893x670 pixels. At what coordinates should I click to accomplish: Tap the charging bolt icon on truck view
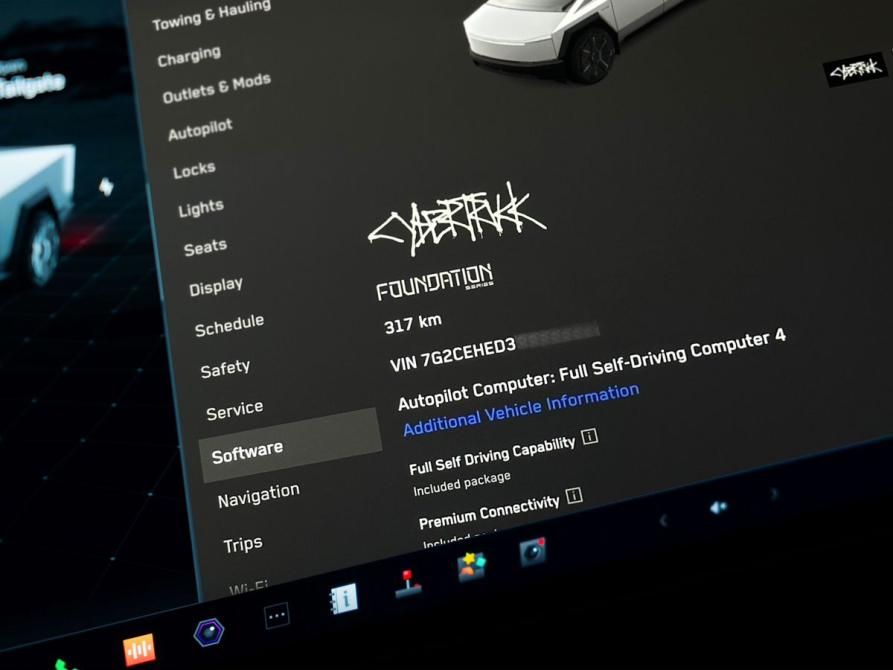click(x=106, y=186)
